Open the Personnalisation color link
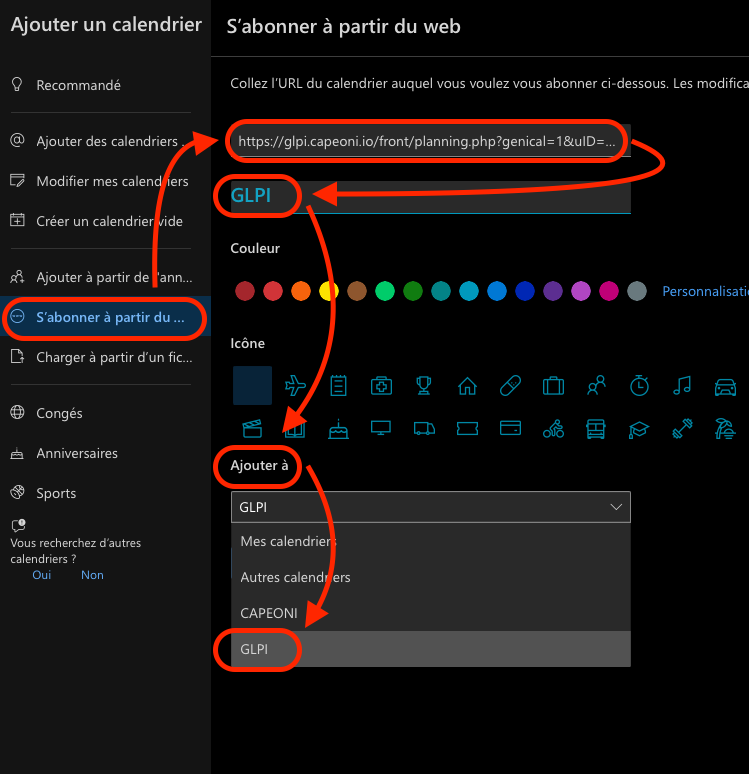Screen dimensions: 749x774 [705, 291]
